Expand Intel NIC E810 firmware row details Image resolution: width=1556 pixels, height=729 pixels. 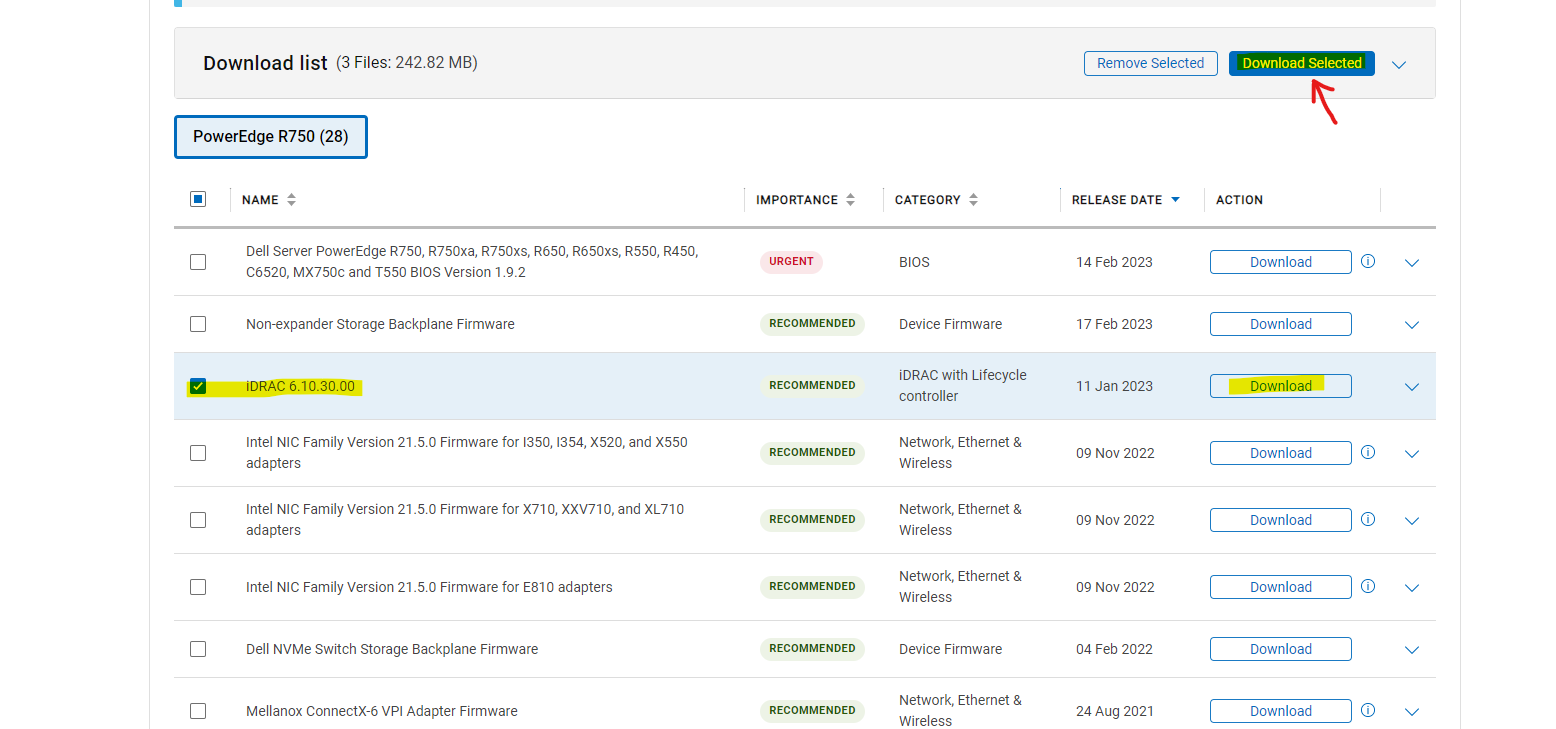click(x=1412, y=588)
